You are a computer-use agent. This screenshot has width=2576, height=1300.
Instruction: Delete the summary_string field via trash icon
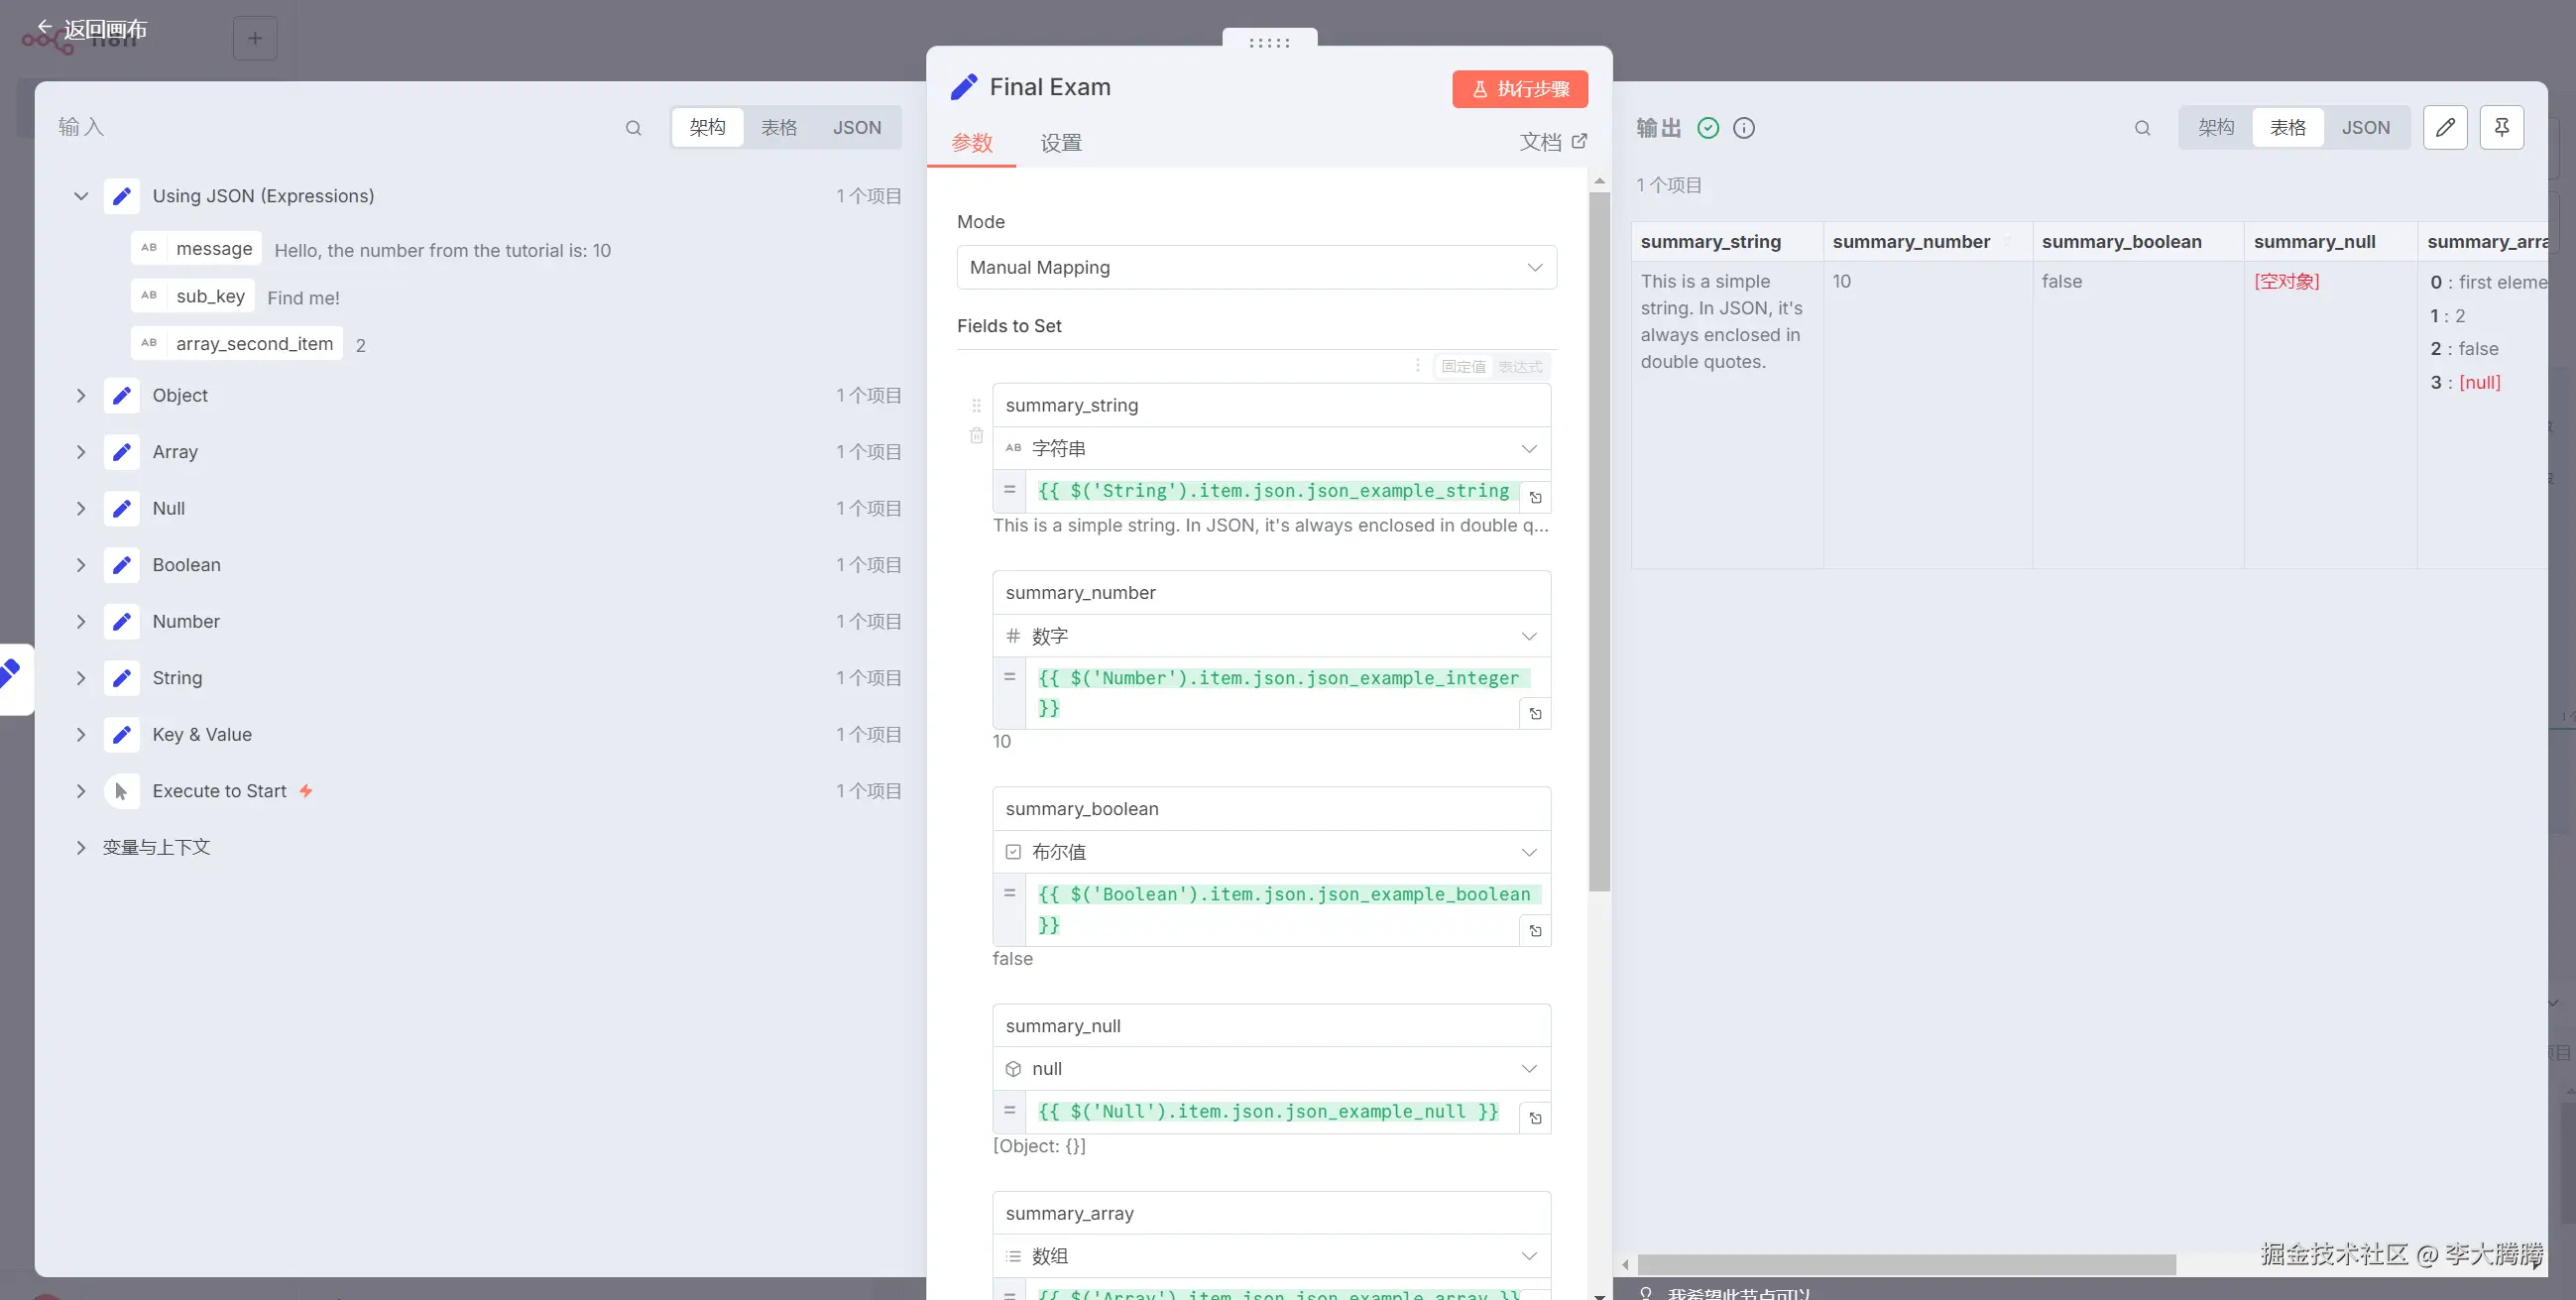[977, 436]
